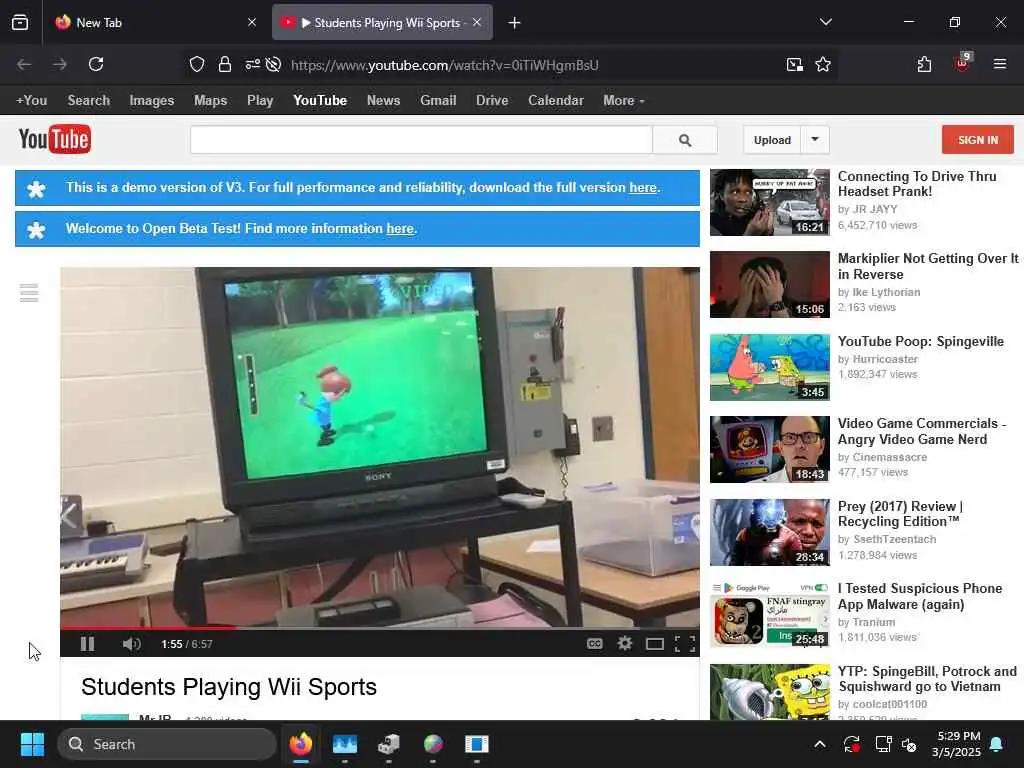Switch to the New Tab browser tab
The width and height of the screenshot is (1024, 768).
point(155,23)
